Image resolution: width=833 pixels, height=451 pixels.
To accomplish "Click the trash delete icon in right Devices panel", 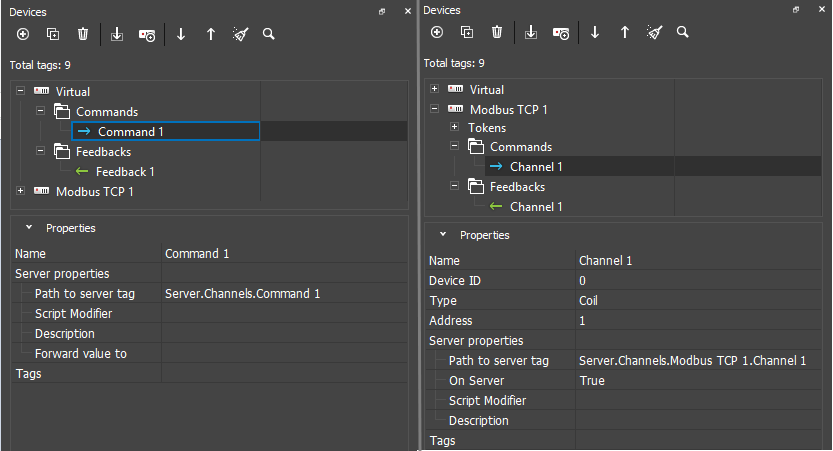I will point(497,33).
